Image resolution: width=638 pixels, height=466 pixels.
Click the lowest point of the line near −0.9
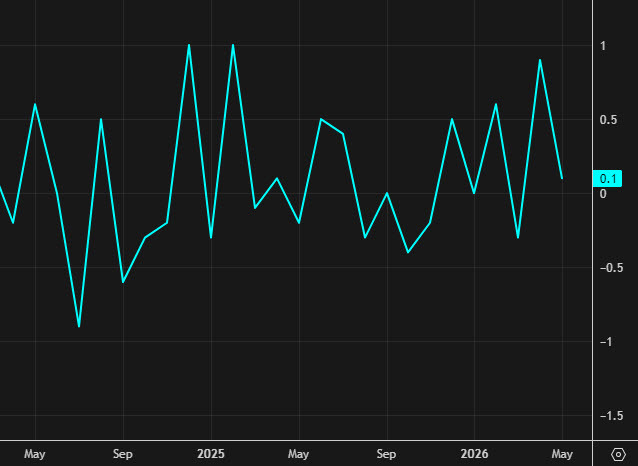[x=79, y=326]
